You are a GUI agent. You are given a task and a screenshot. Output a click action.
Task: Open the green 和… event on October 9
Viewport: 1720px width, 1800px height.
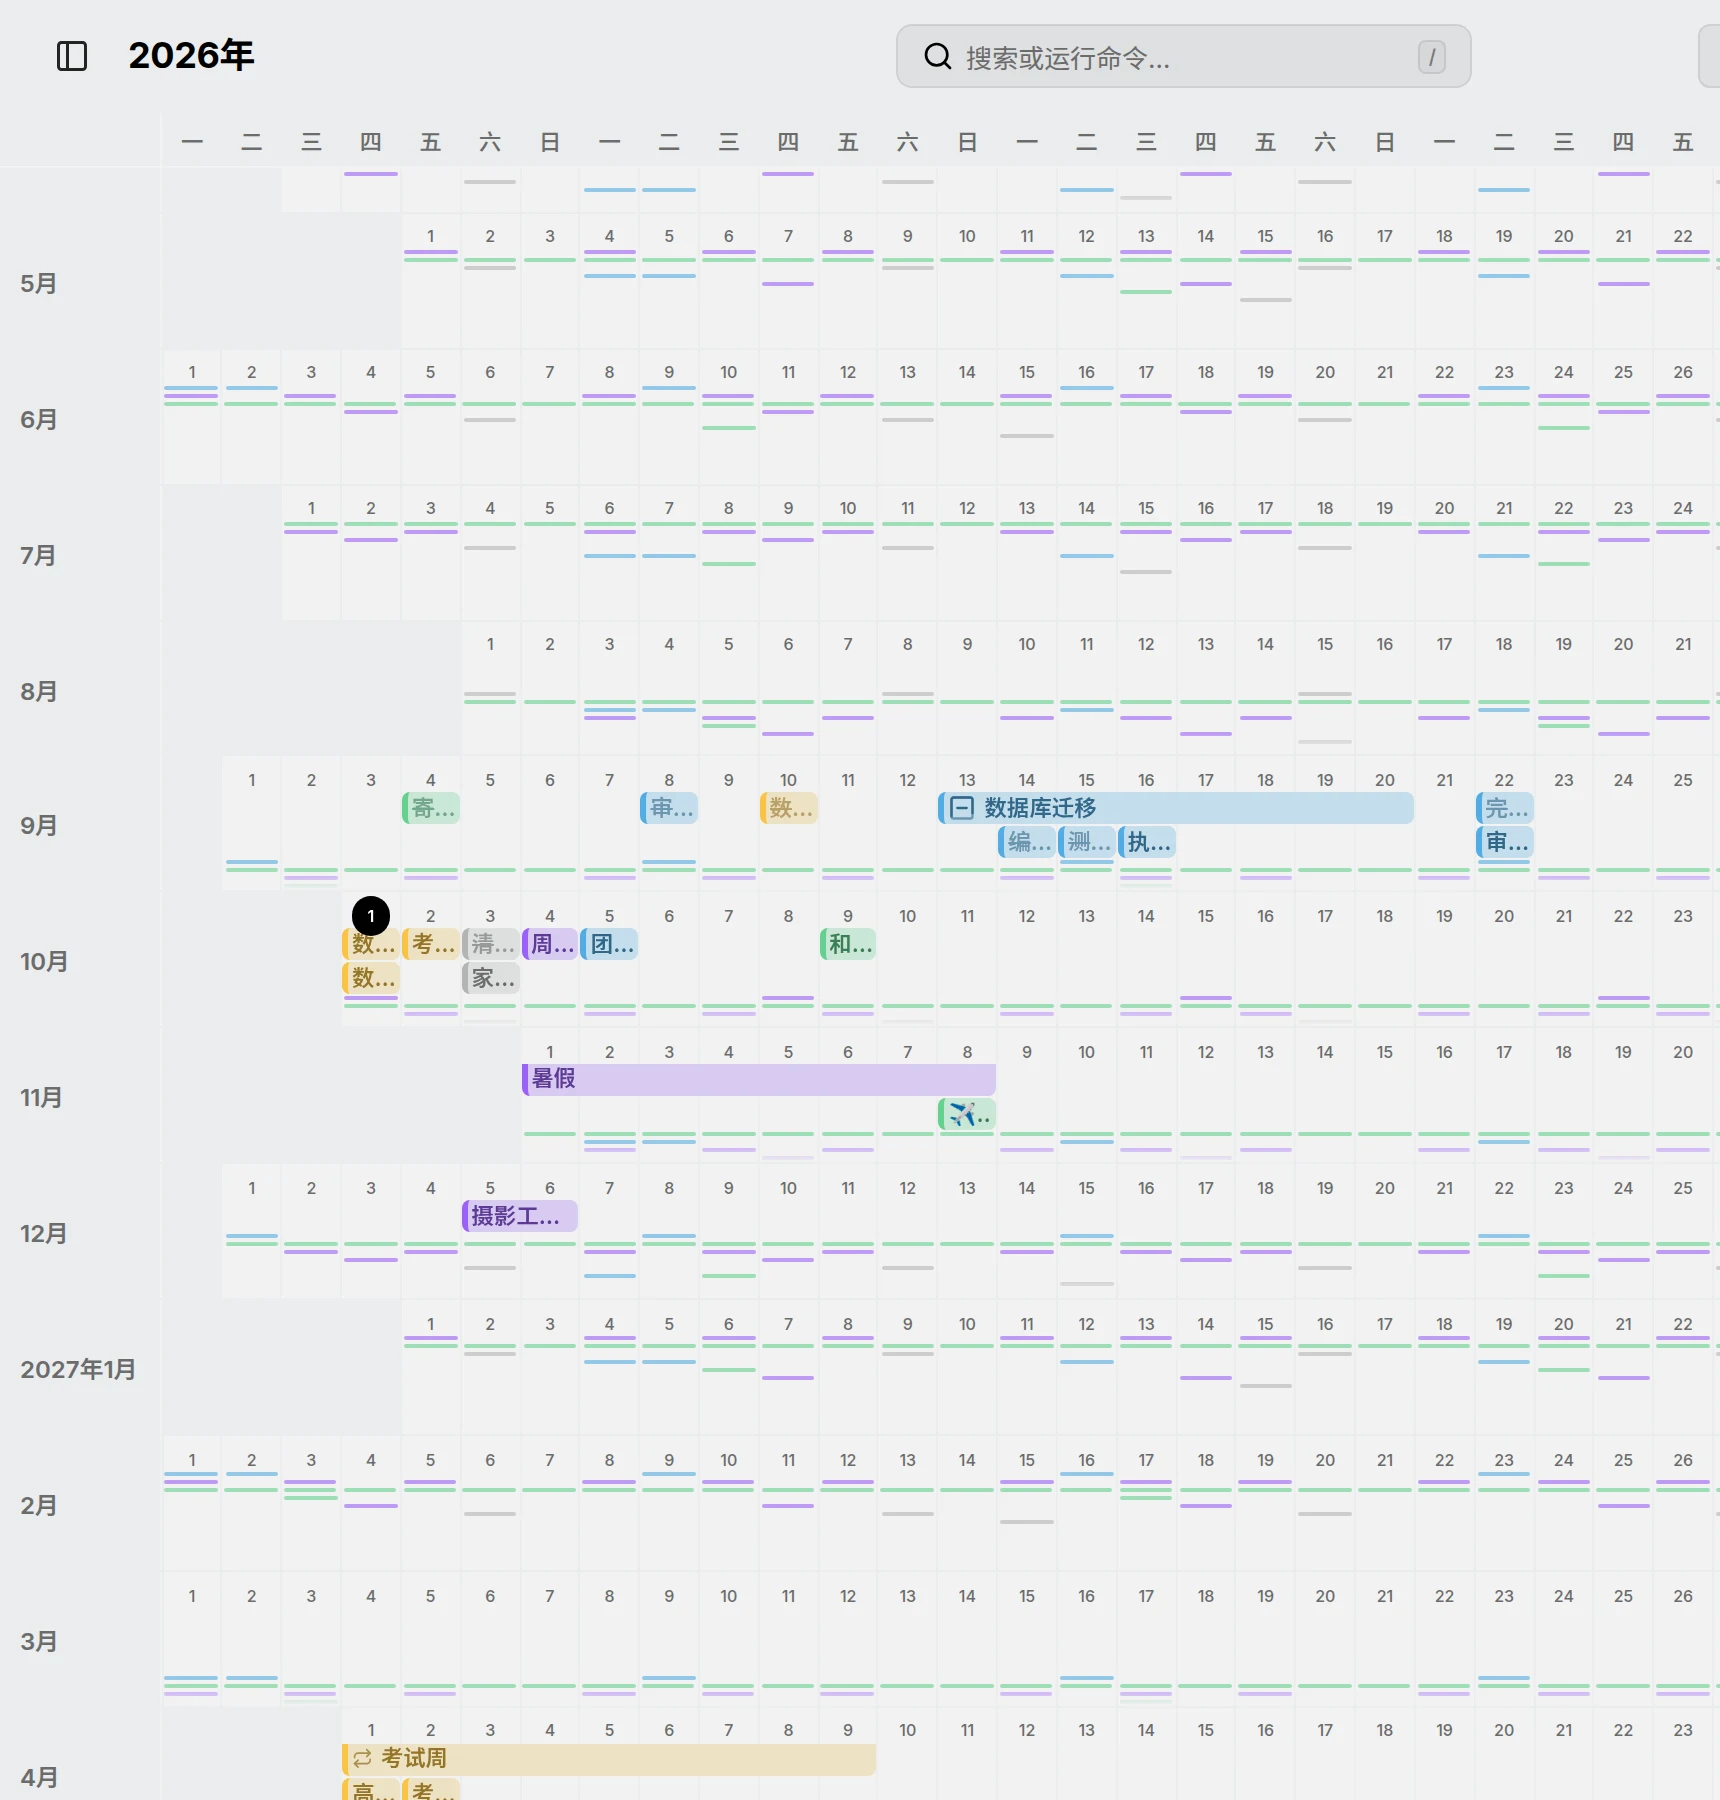[x=848, y=944]
